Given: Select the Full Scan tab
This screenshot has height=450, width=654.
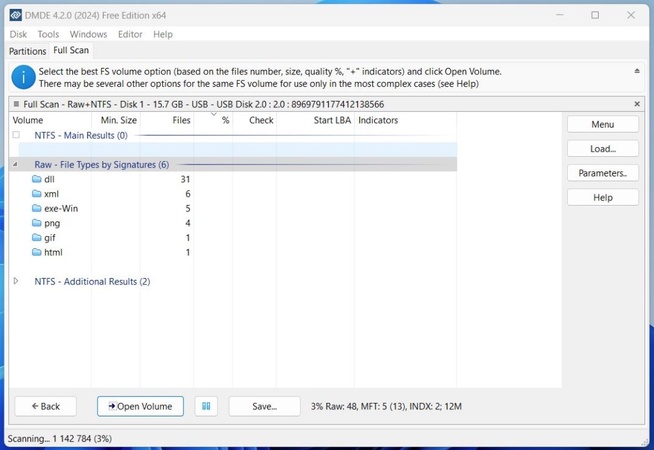Looking at the screenshot, I should pos(71,50).
